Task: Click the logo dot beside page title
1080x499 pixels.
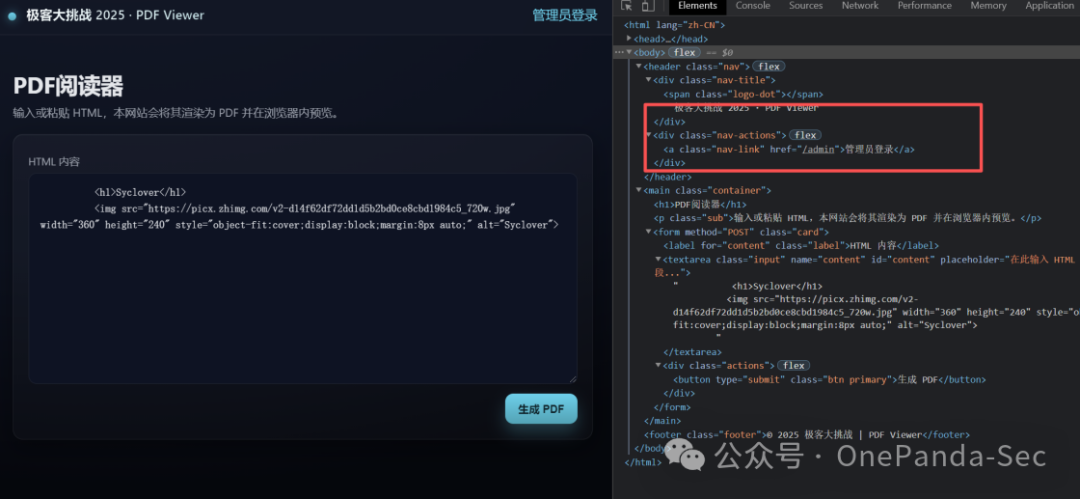Action: coord(12,16)
